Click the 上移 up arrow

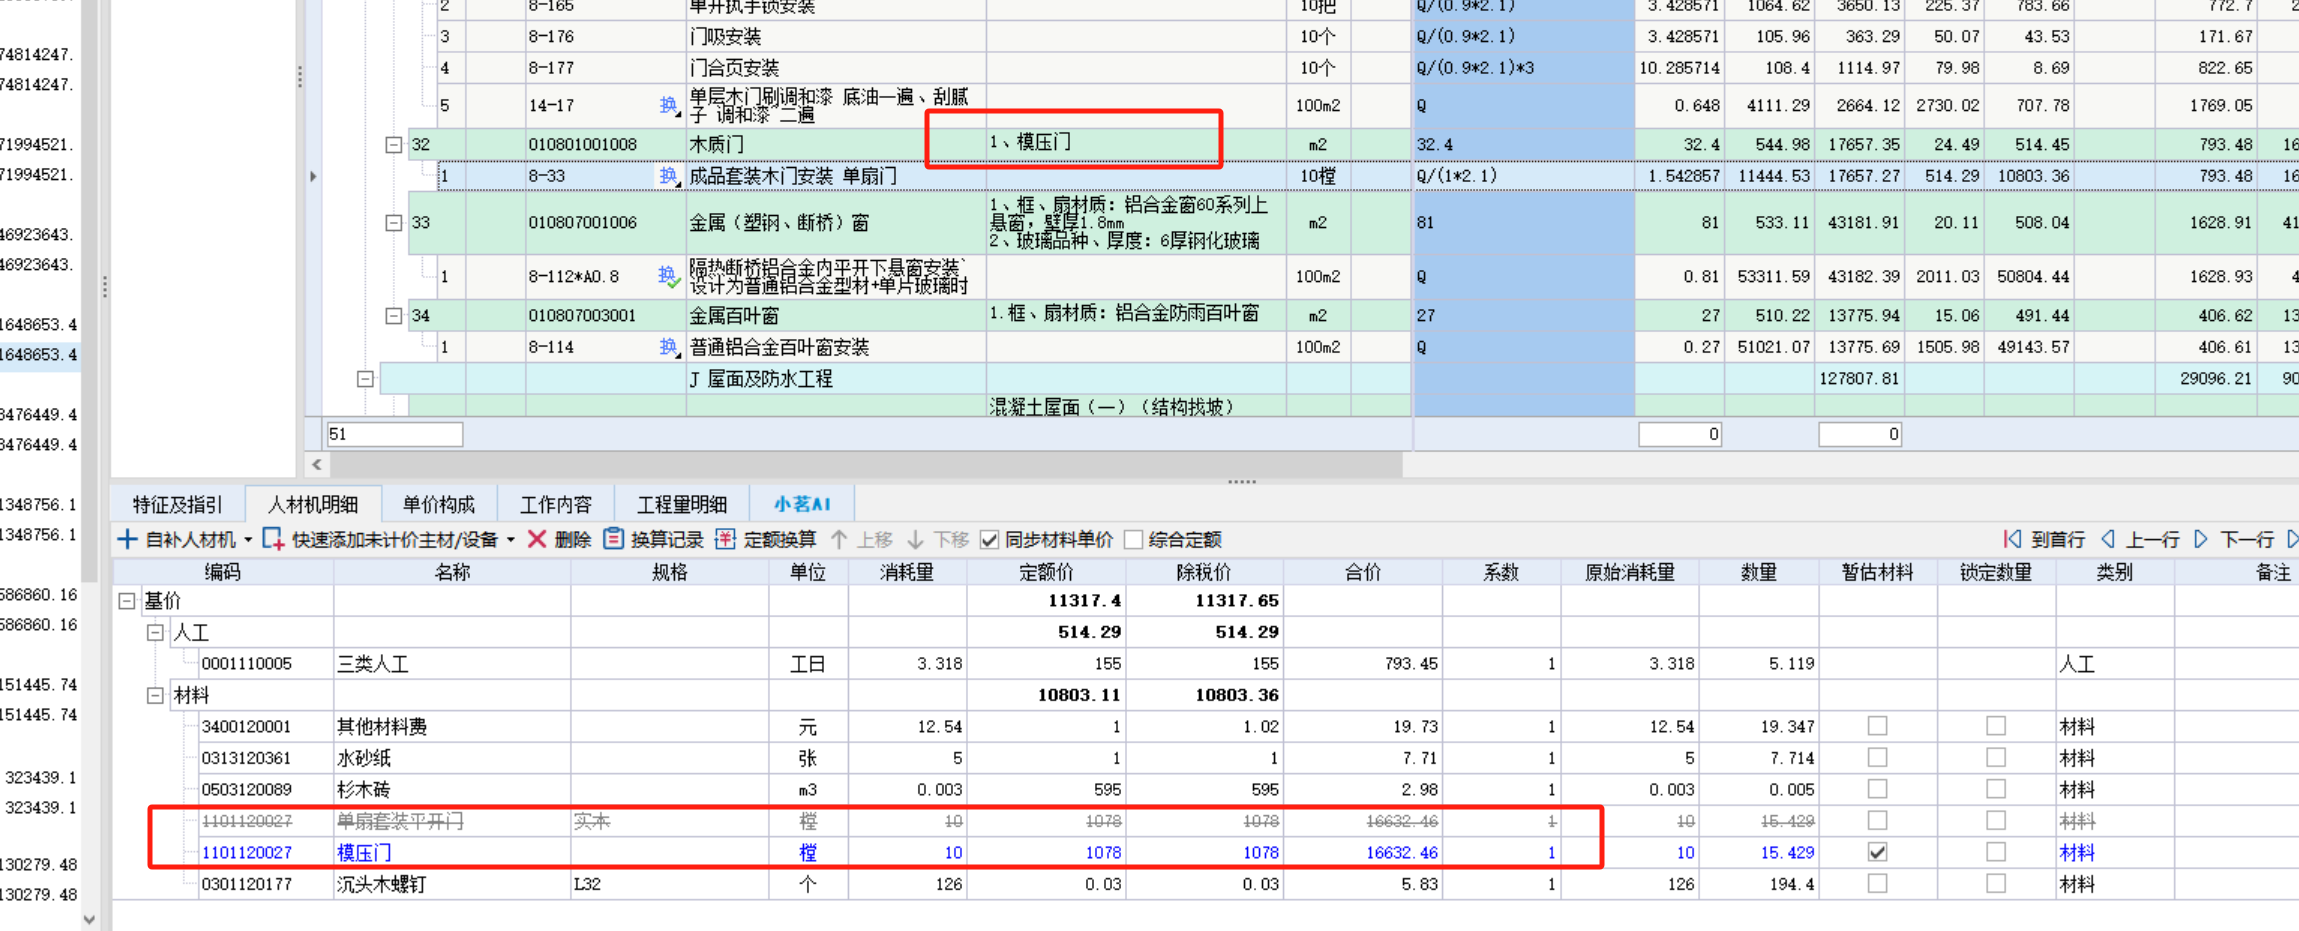[x=839, y=540]
